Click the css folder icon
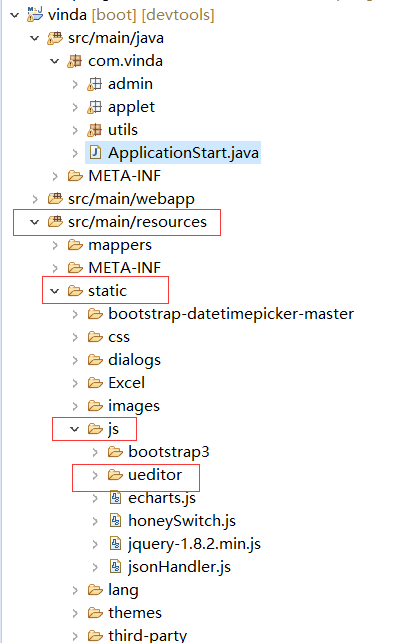The image size is (398, 643). tap(95, 337)
